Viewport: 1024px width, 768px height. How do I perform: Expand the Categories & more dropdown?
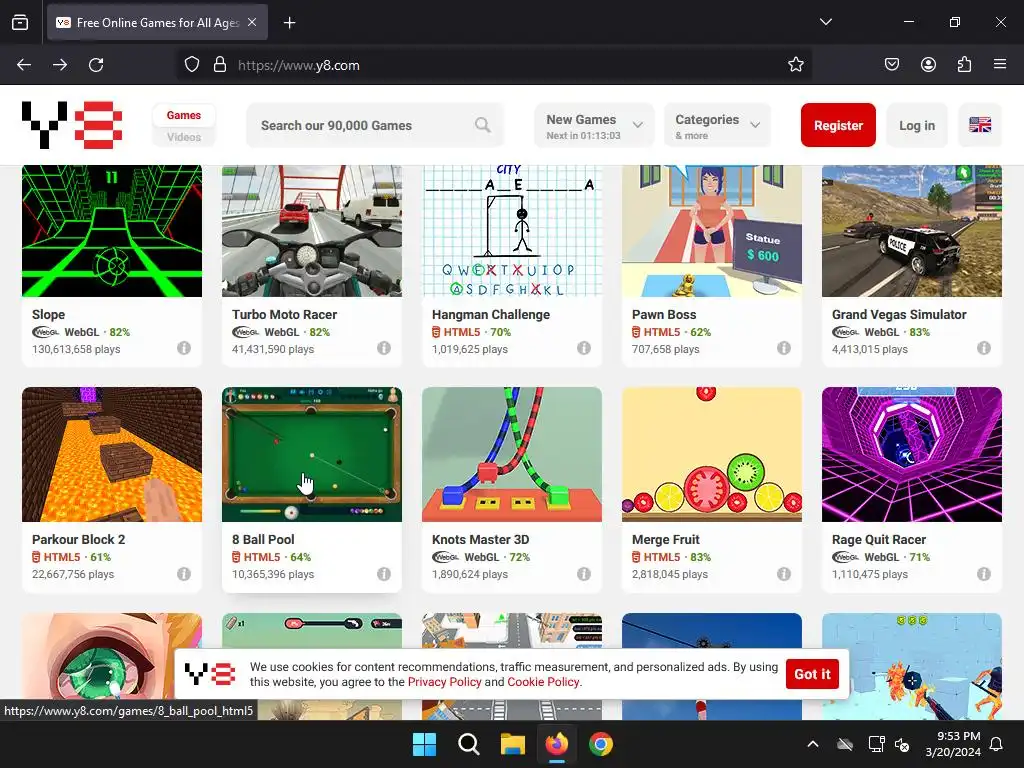[717, 125]
